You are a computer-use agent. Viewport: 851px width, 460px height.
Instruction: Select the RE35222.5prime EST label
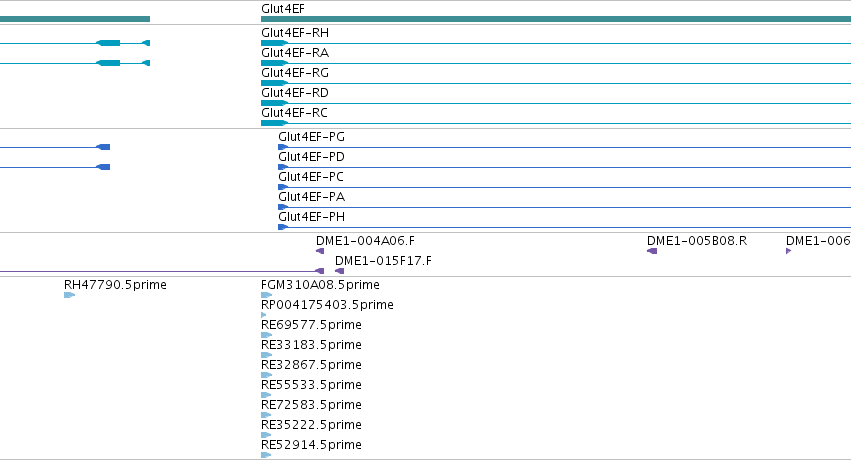(x=311, y=425)
